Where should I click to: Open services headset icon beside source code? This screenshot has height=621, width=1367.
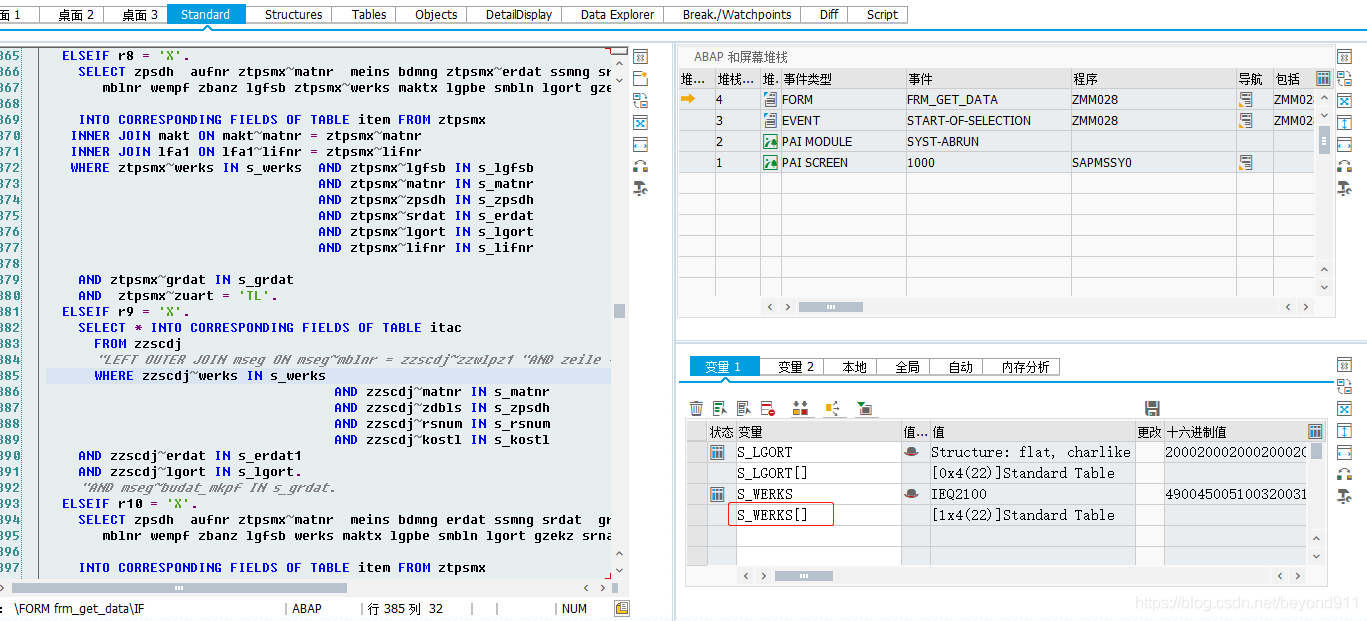tap(641, 166)
